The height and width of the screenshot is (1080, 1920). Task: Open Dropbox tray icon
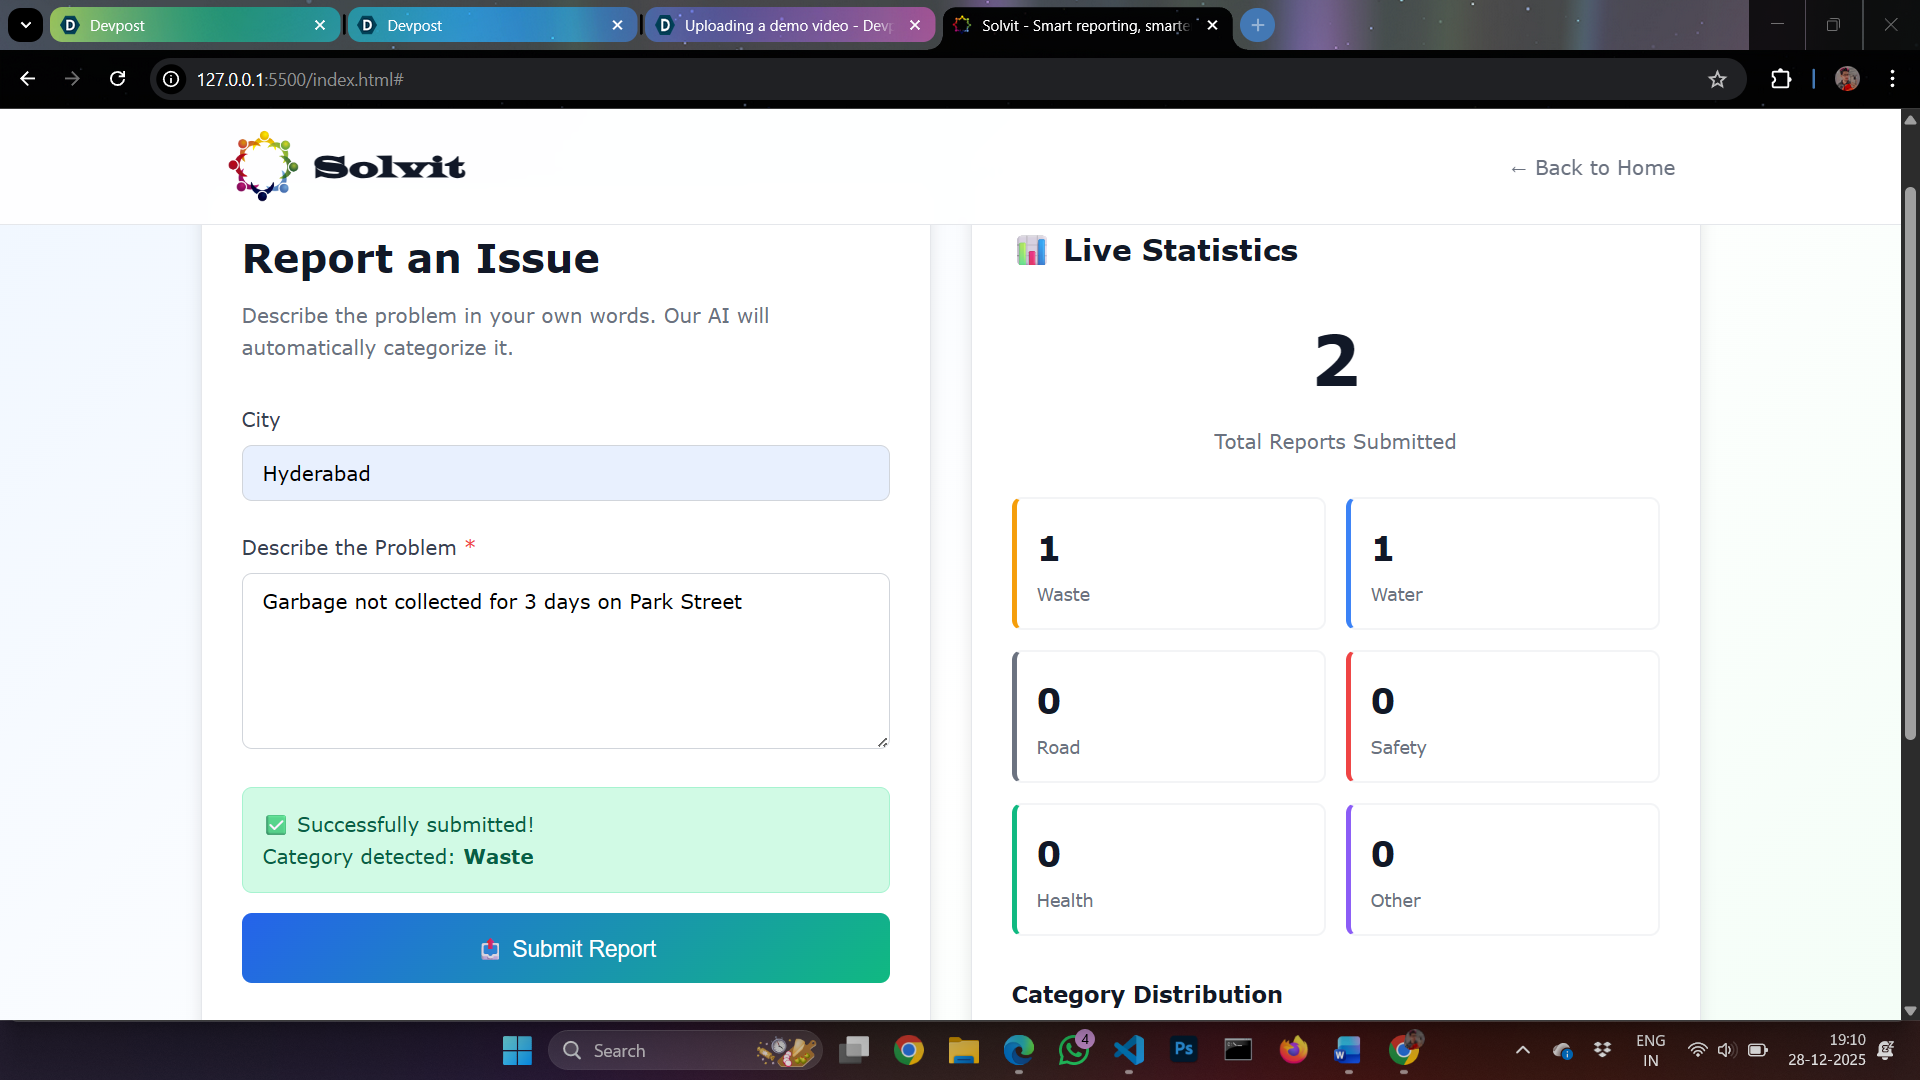click(1603, 1050)
